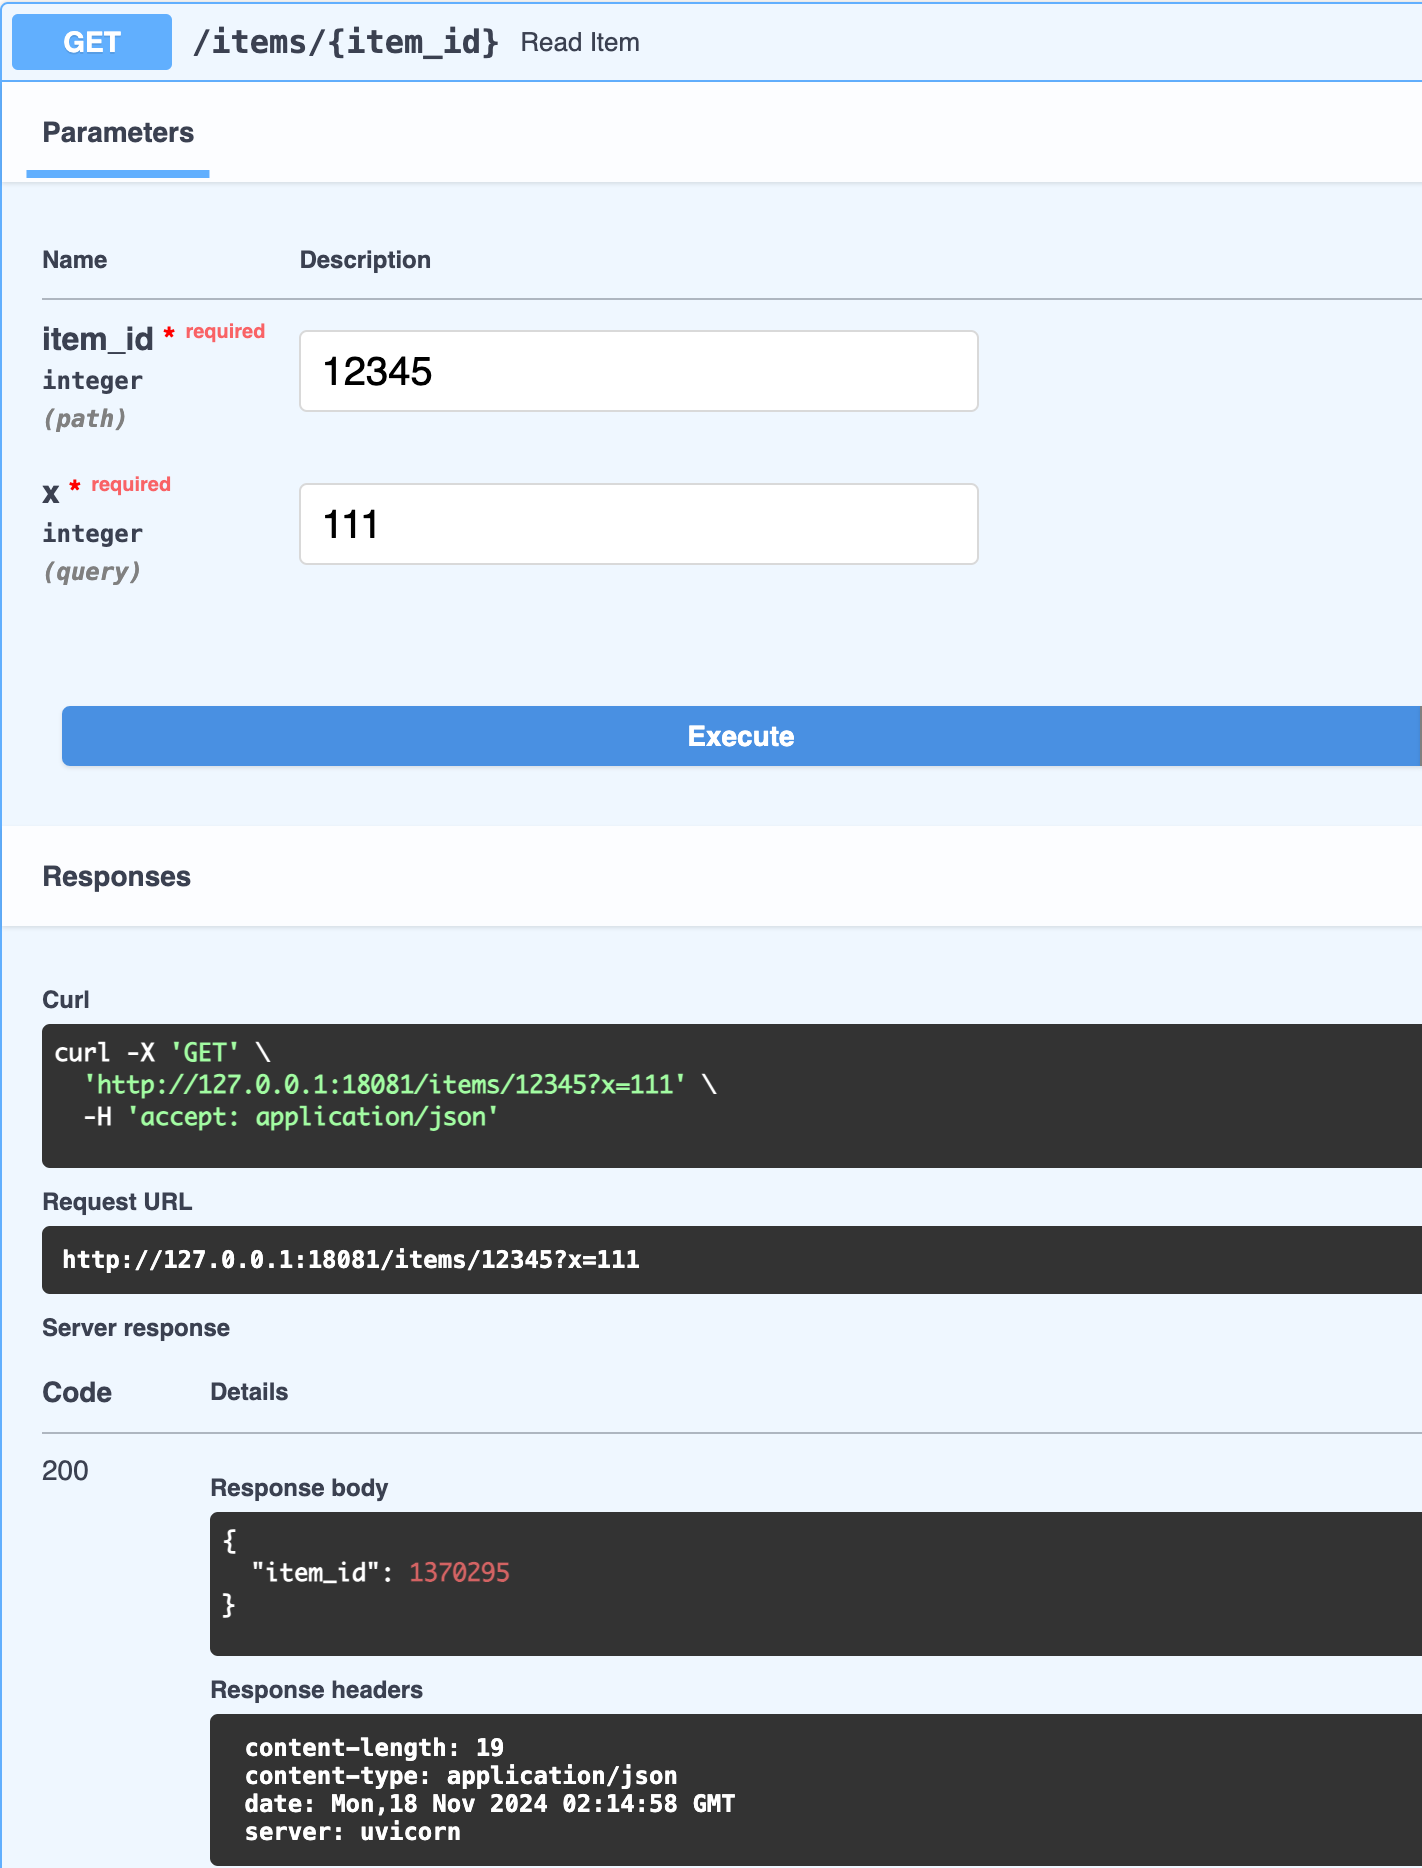Select the Parameters tab heading

click(118, 133)
